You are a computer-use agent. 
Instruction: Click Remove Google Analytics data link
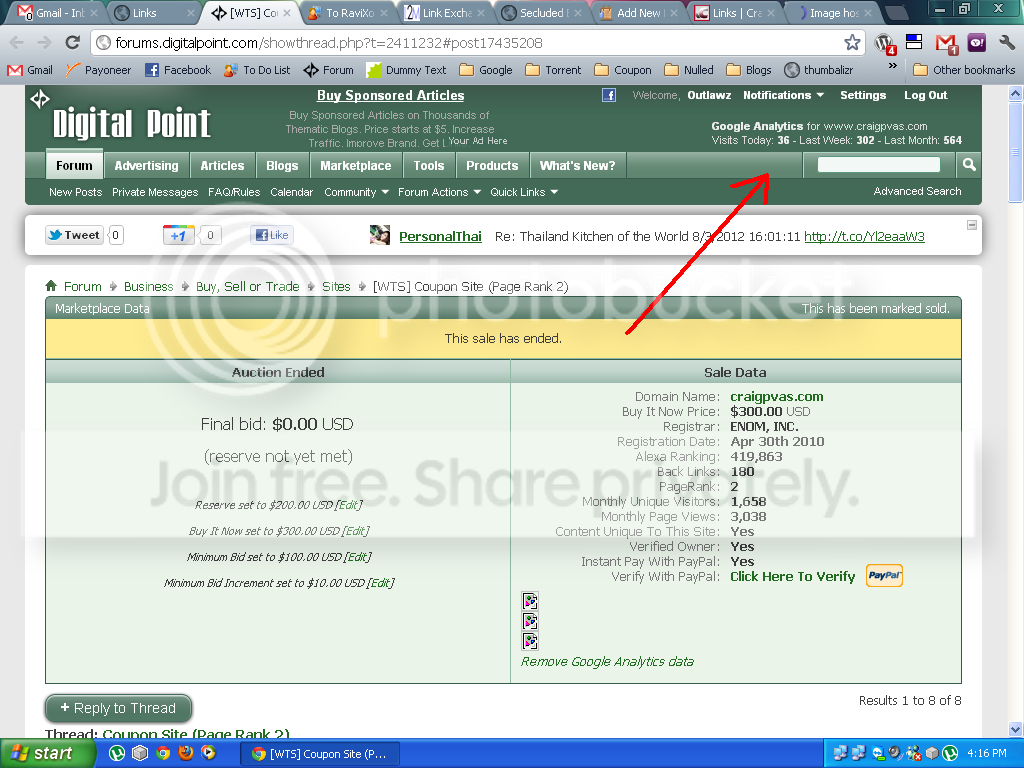[x=607, y=662]
